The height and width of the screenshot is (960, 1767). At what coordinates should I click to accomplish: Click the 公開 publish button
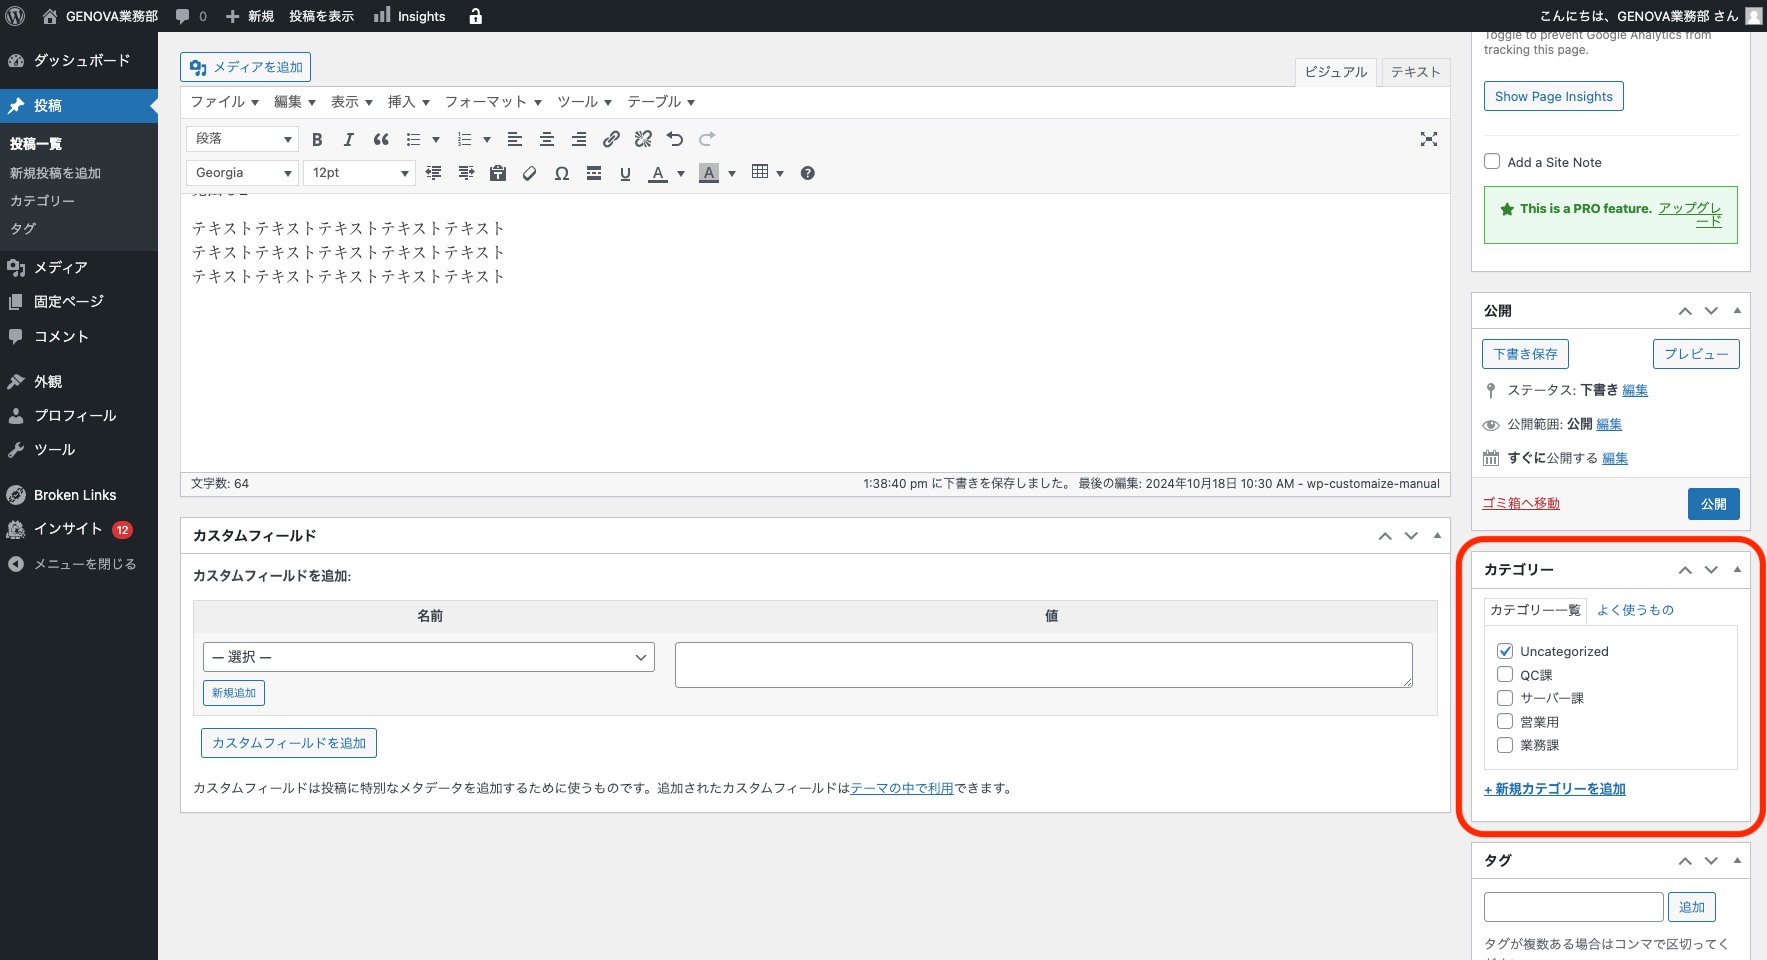pos(1713,504)
